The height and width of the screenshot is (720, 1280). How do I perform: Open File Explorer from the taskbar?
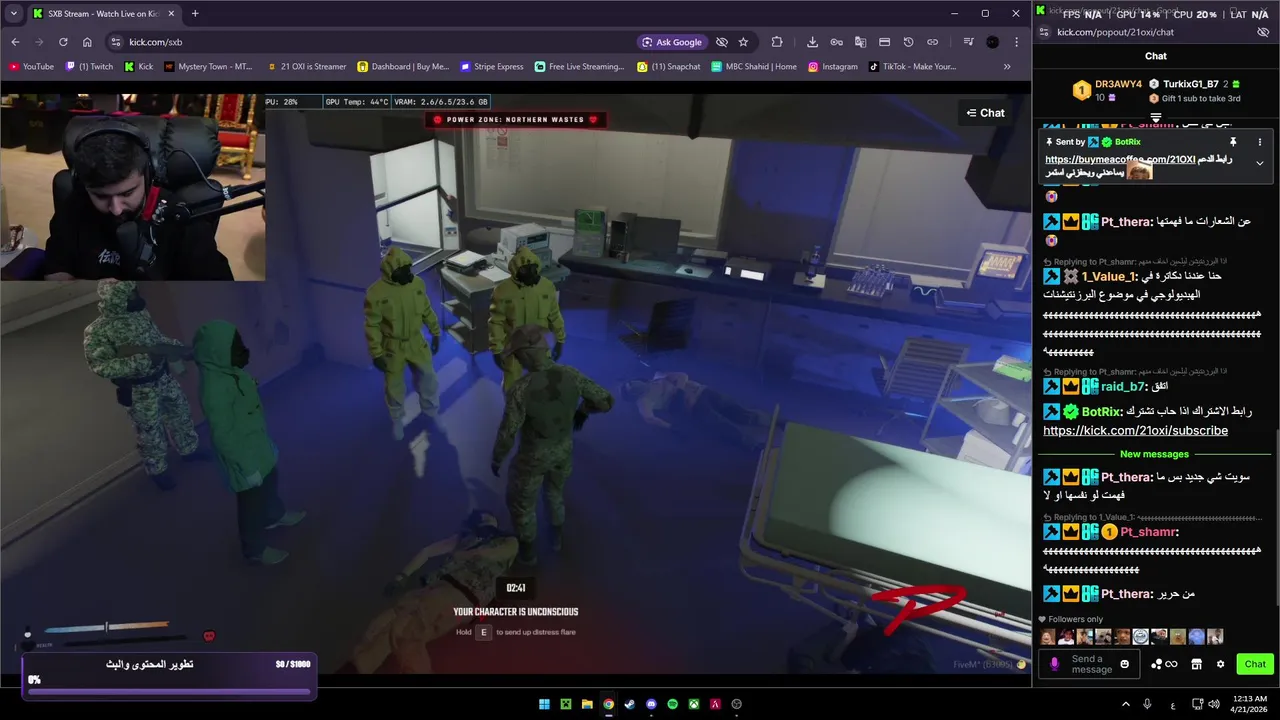tap(587, 704)
